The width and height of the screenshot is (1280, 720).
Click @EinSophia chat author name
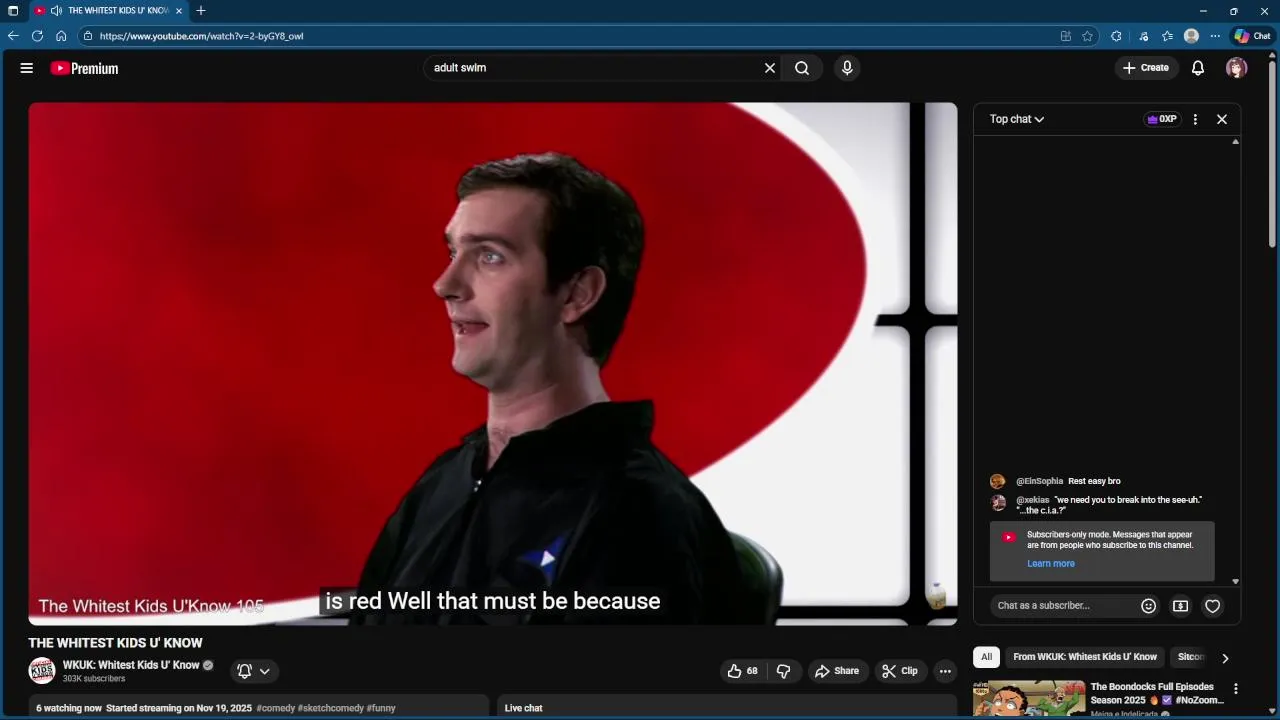click(x=1040, y=481)
